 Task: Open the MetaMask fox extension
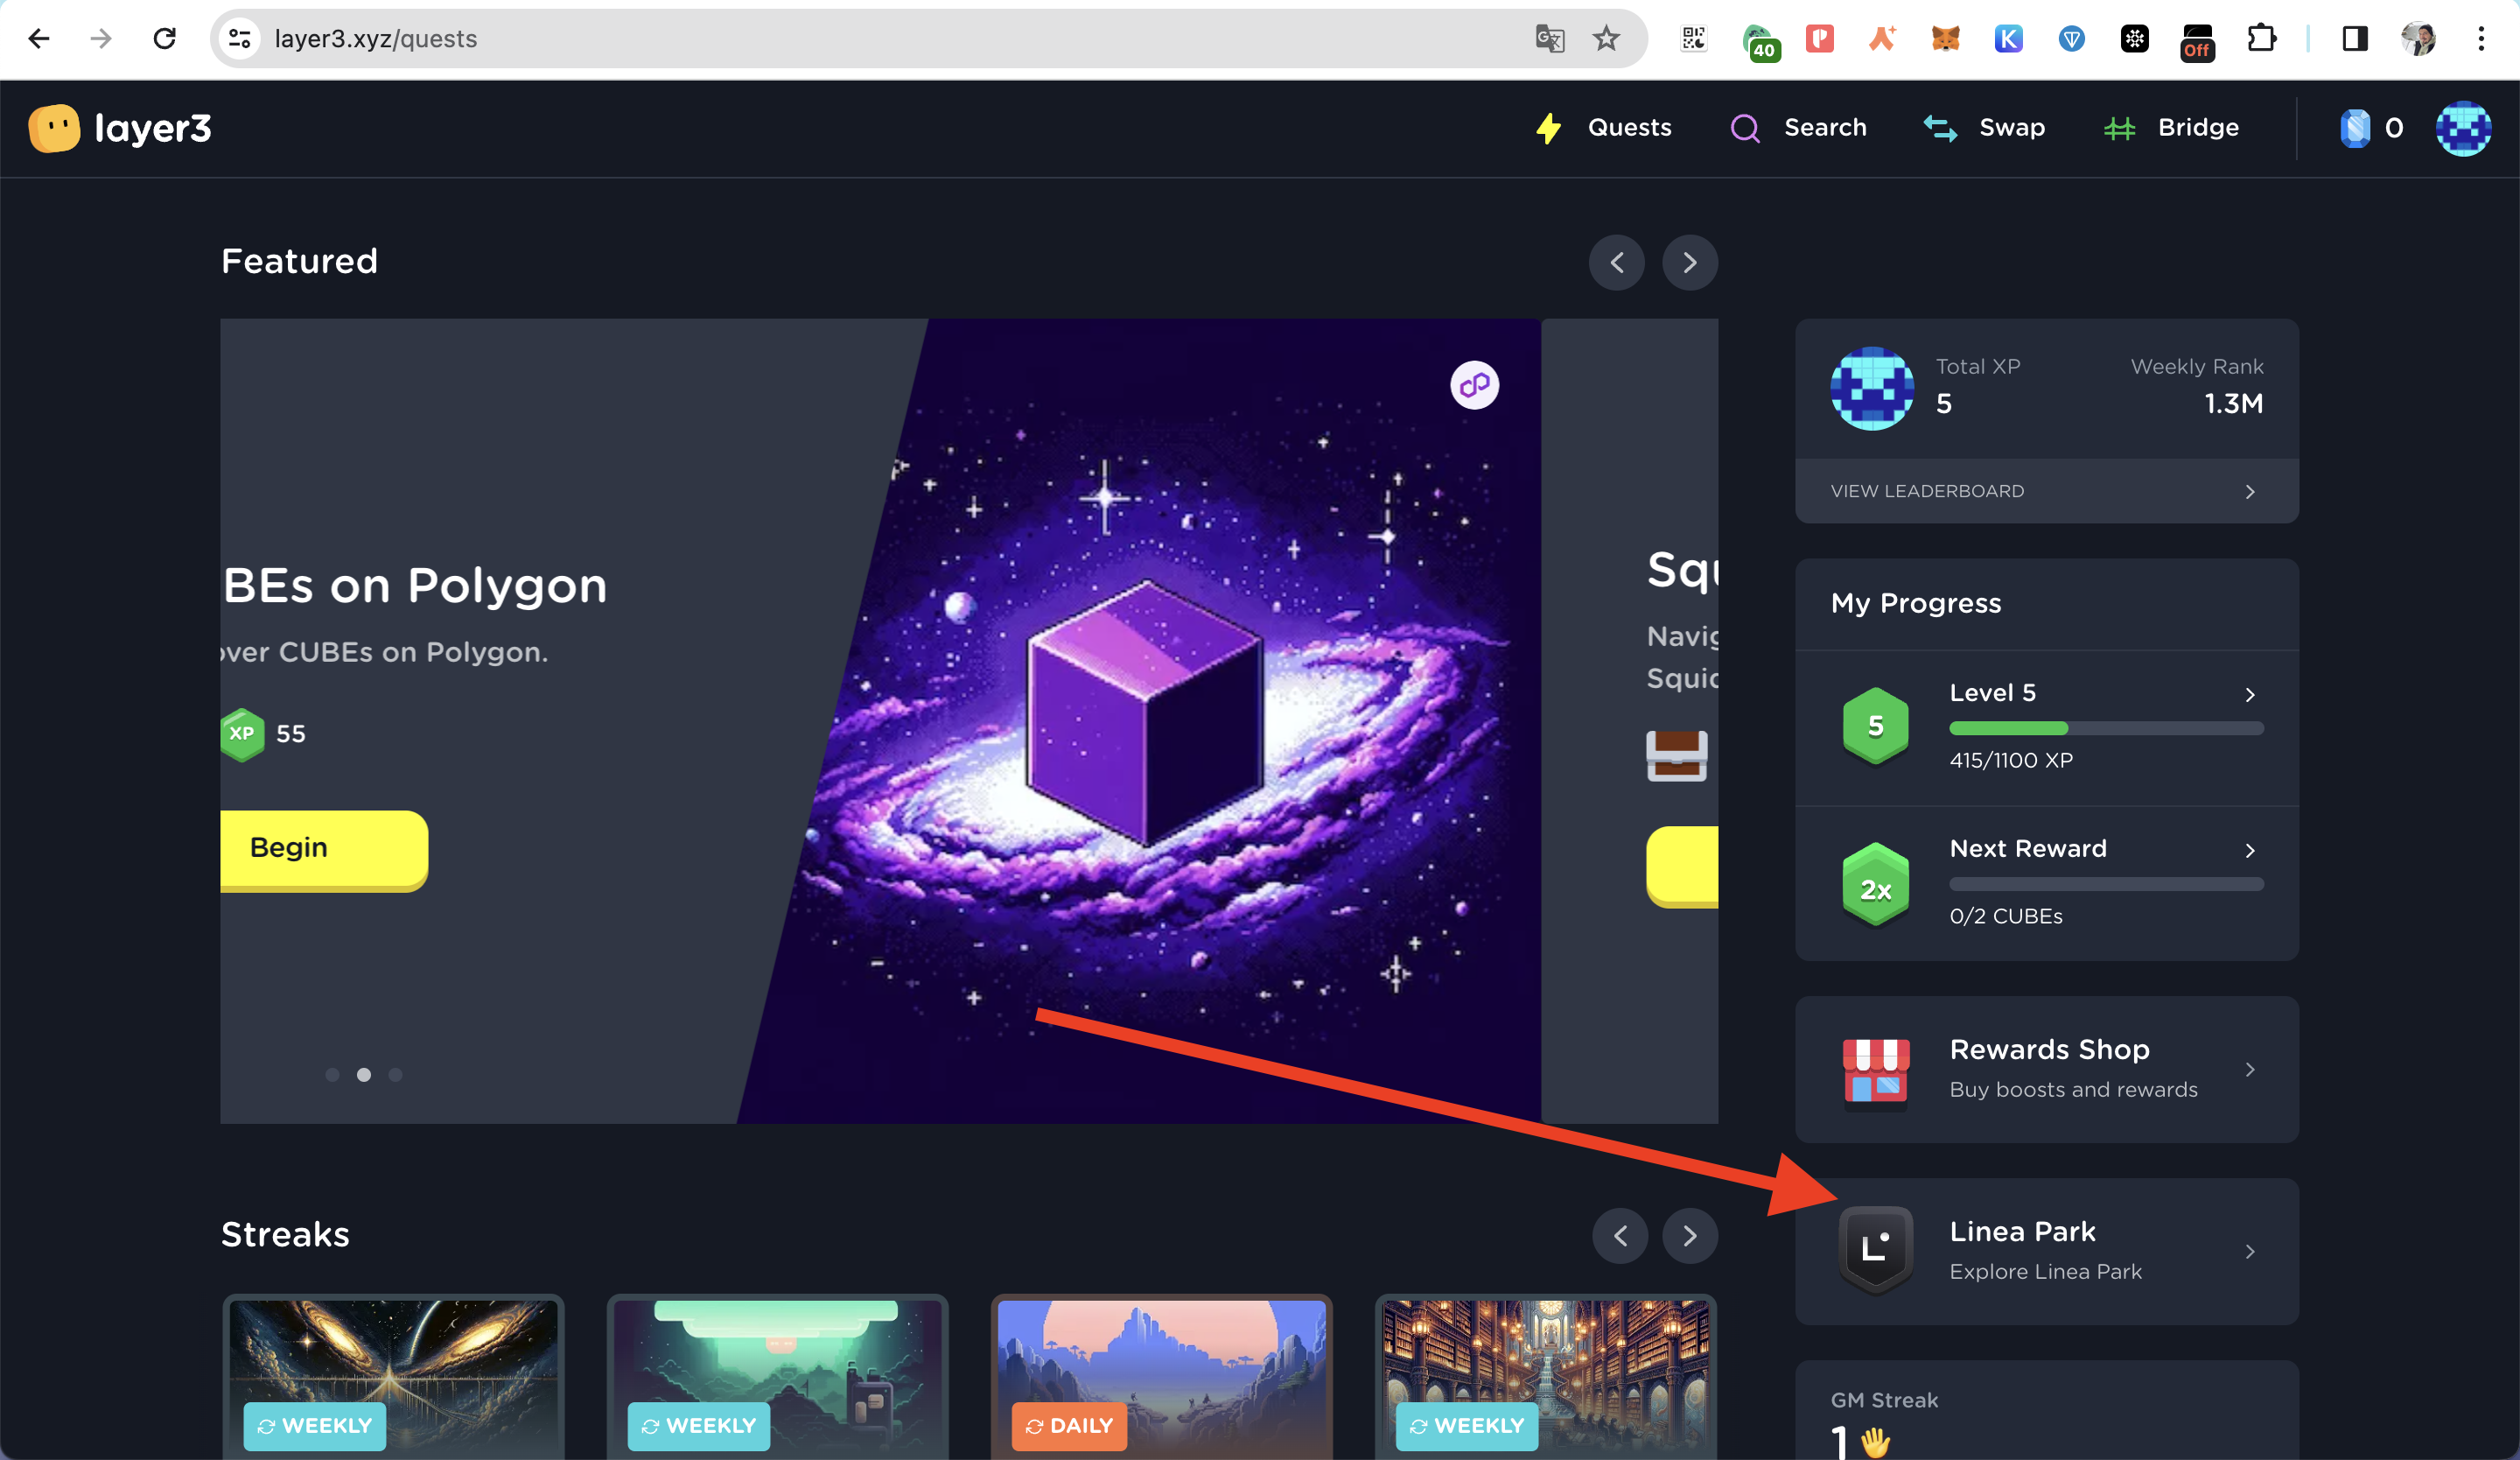(1945, 39)
